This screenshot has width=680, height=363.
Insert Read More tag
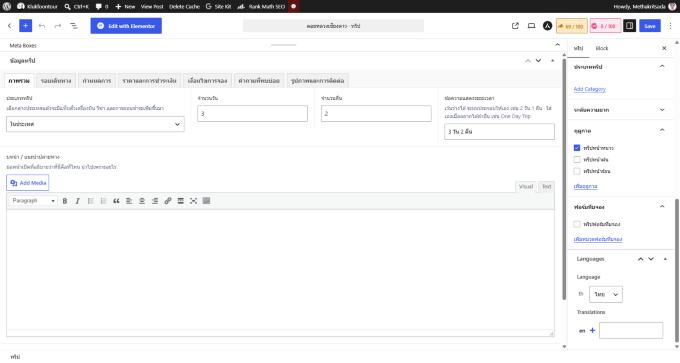tap(180, 201)
